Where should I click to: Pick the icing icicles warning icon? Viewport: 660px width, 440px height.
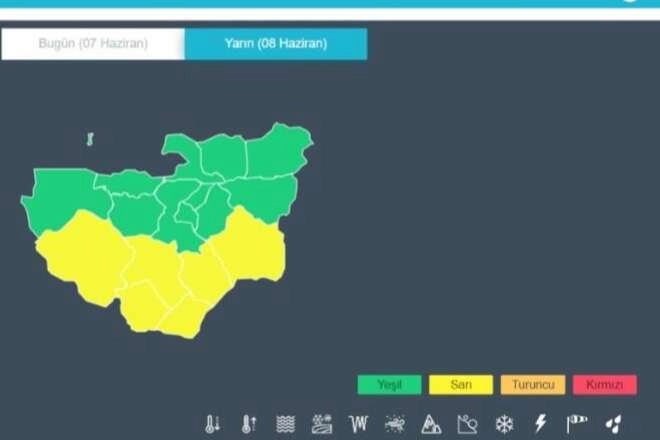(358, 424)
